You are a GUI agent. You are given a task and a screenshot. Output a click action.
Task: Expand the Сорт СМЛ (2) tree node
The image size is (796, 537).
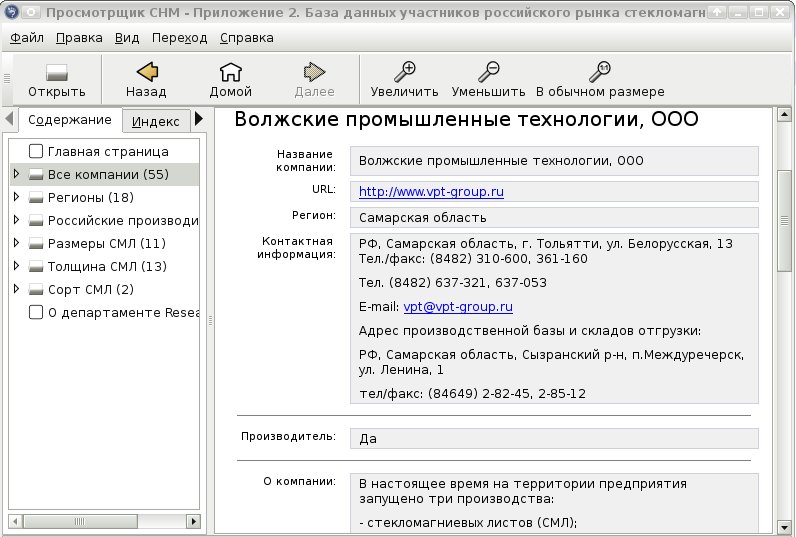pos(16,289)
